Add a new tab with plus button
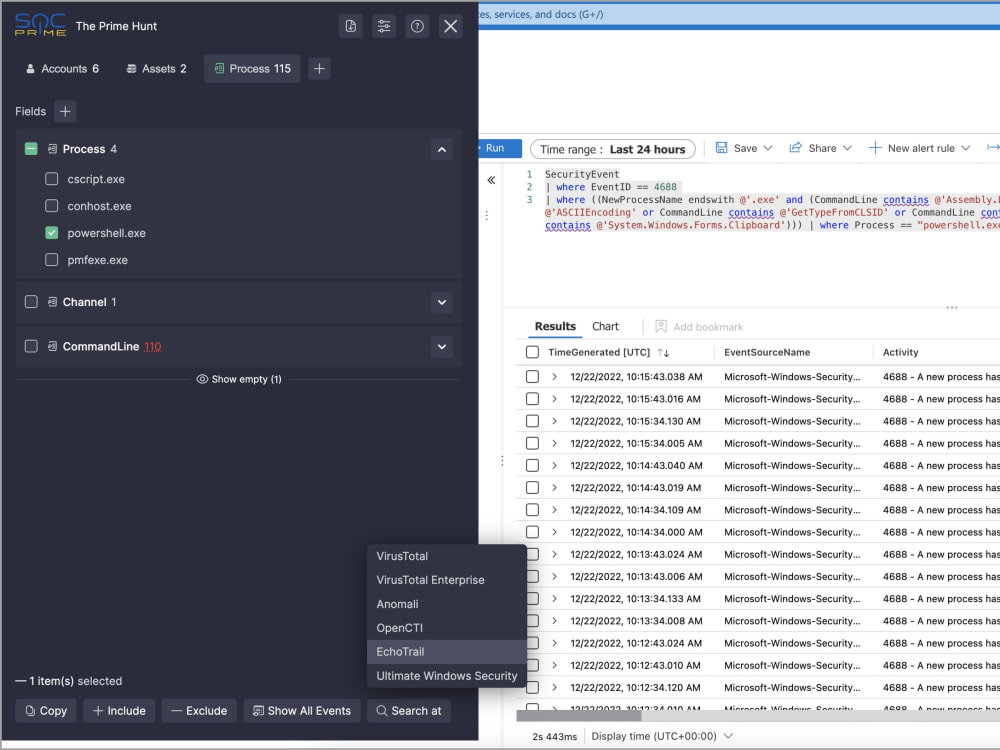This screenshot has width=1000, height=750. pyautogui.click(x=320, y=69)
